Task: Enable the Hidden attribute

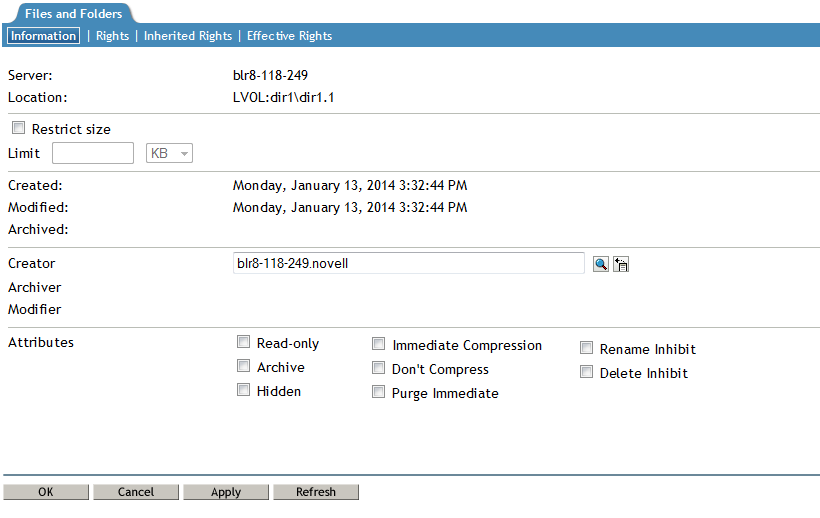Action: 243,390
